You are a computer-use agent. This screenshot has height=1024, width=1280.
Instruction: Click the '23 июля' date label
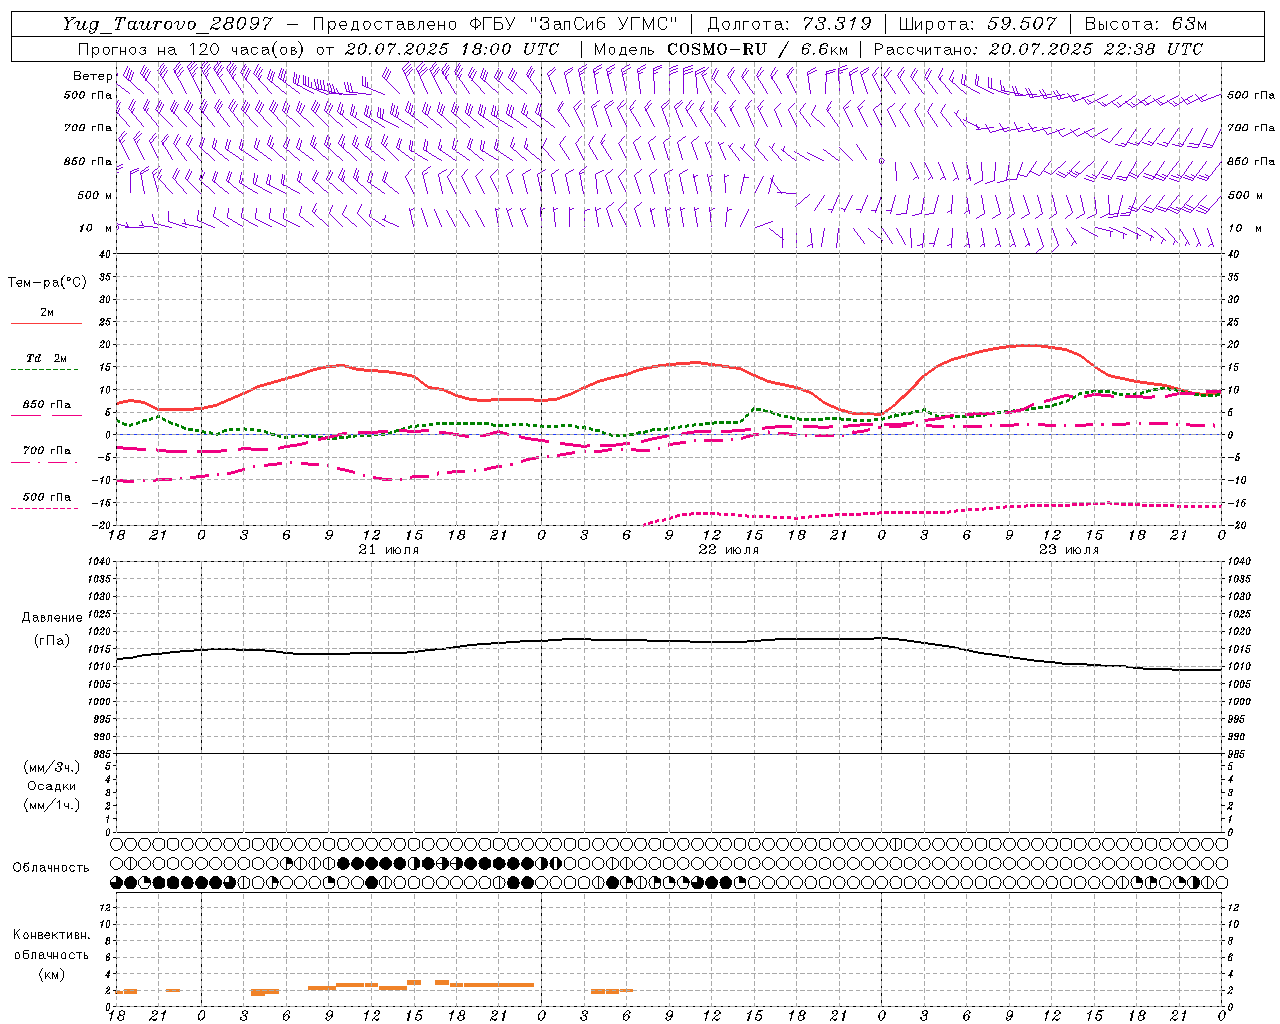click(x=1068, y=550)
